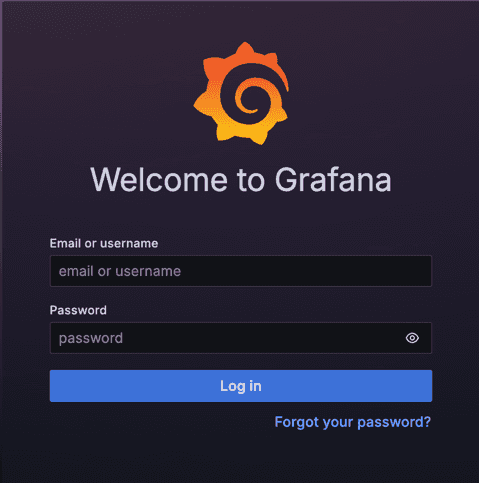Image resolution: width=479 pixels, height=483 pixels.
Task: Click the Email or username label
Action: point(104,243)
